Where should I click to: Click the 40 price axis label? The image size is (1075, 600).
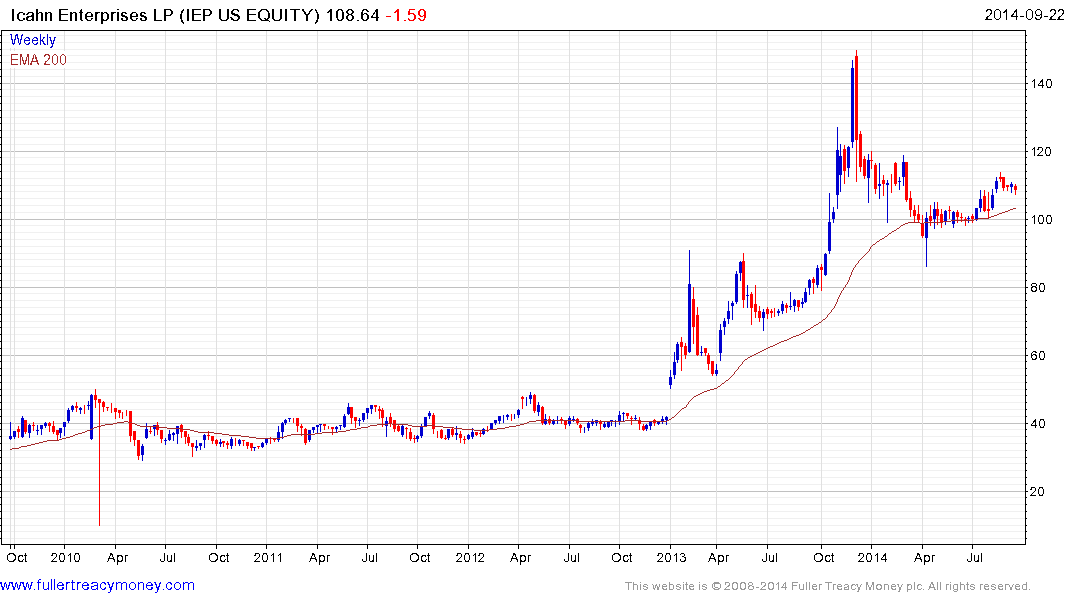click(1038, 423)
